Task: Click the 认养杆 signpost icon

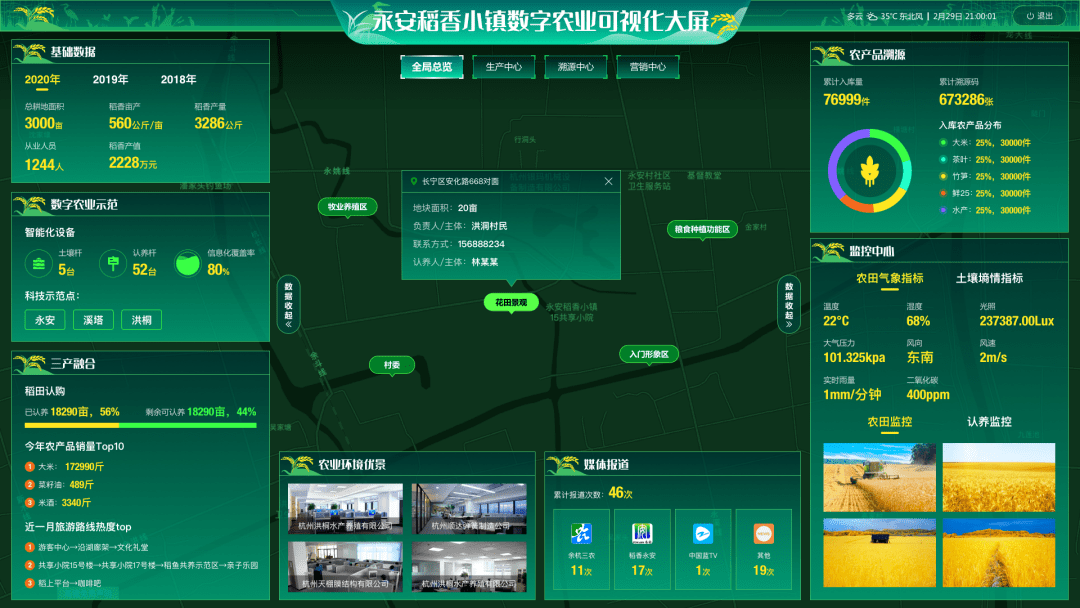Action: coord(114,264)
